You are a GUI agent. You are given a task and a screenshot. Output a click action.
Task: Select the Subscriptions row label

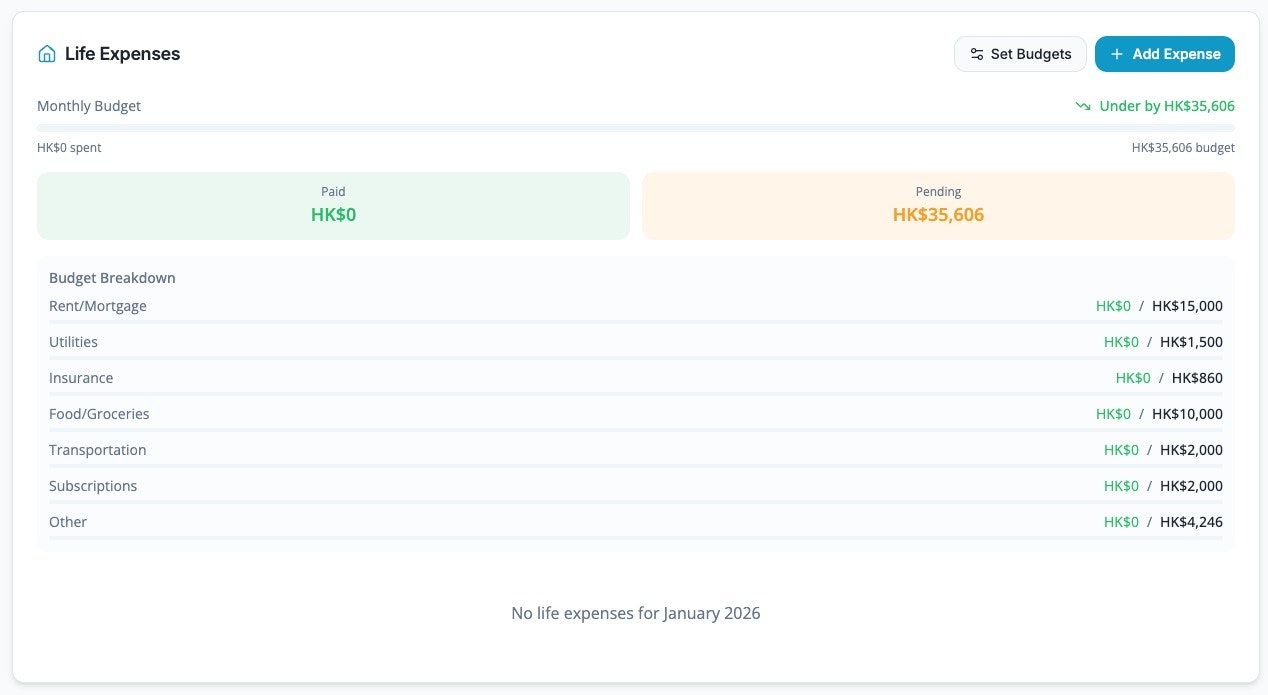coord(93,486)
